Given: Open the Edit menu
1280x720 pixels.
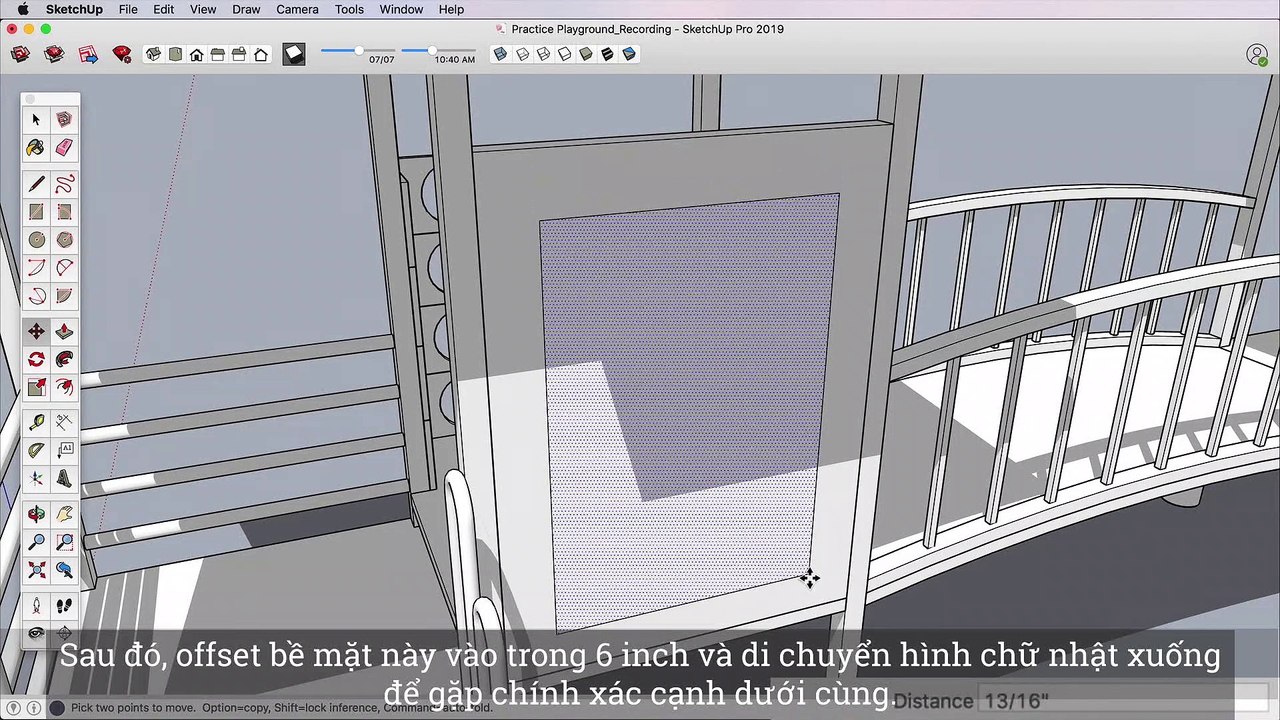Looking at the screenshot, I should pos(164,9).
